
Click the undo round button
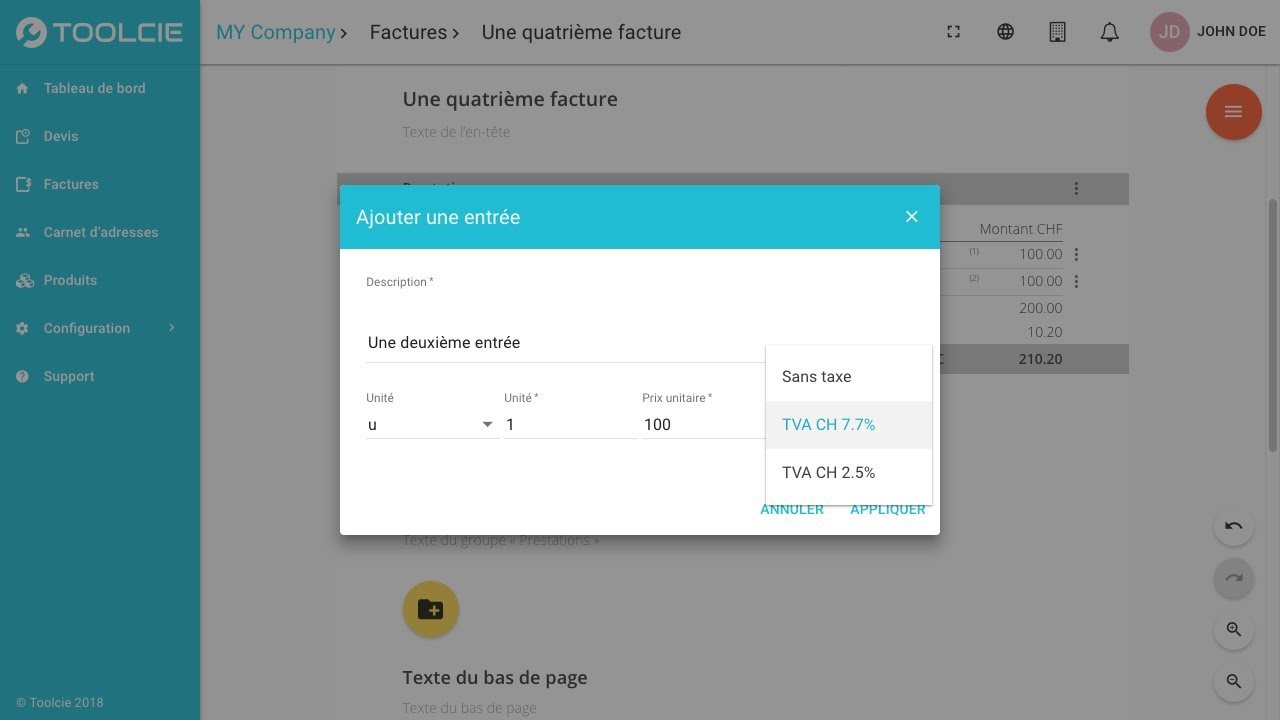coord(1233,526)
